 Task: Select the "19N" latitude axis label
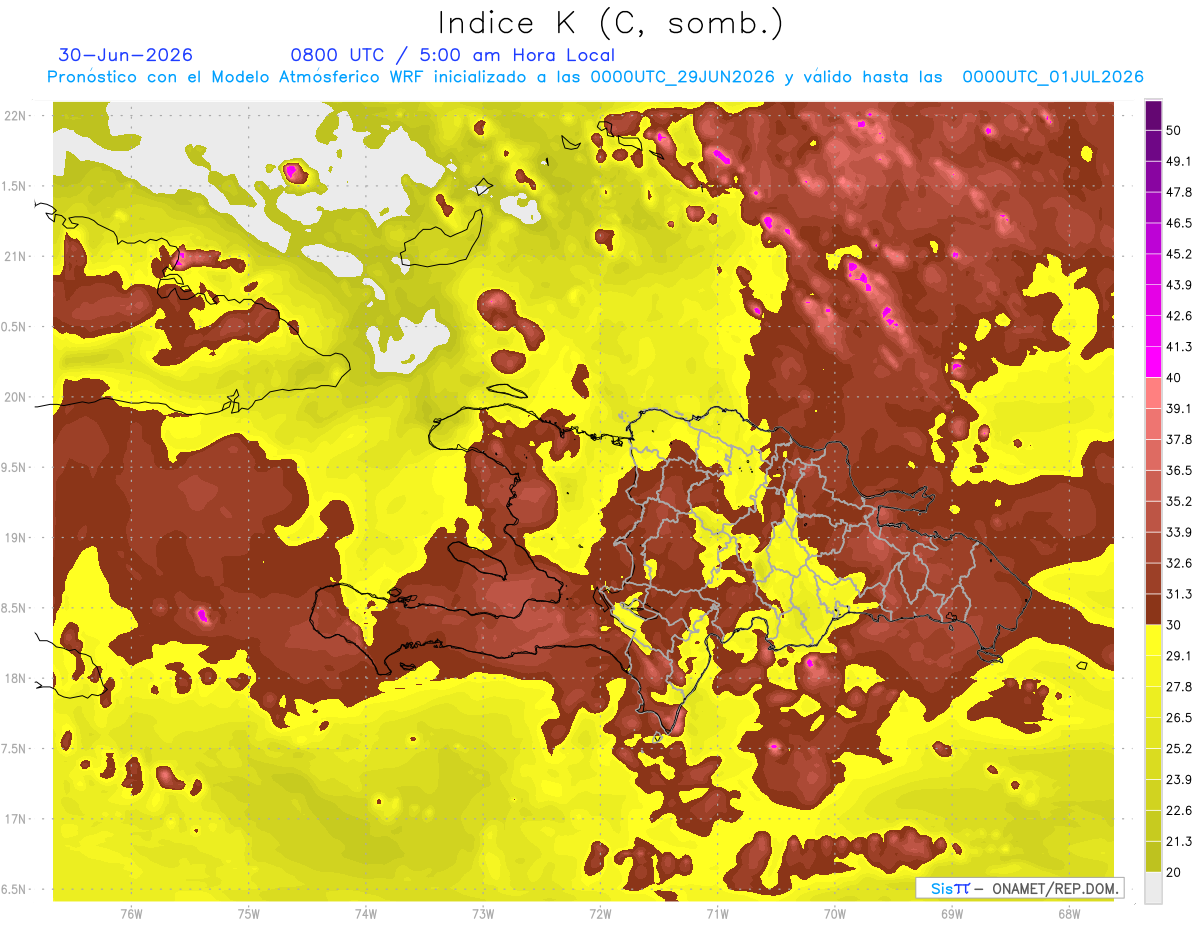click(17, 538)
